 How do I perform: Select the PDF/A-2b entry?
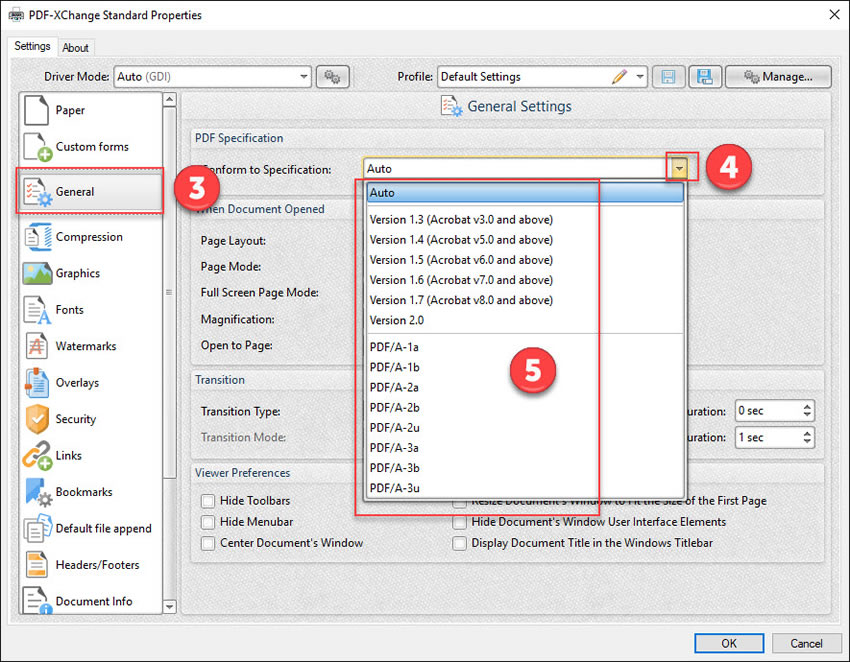pos(525,407)
